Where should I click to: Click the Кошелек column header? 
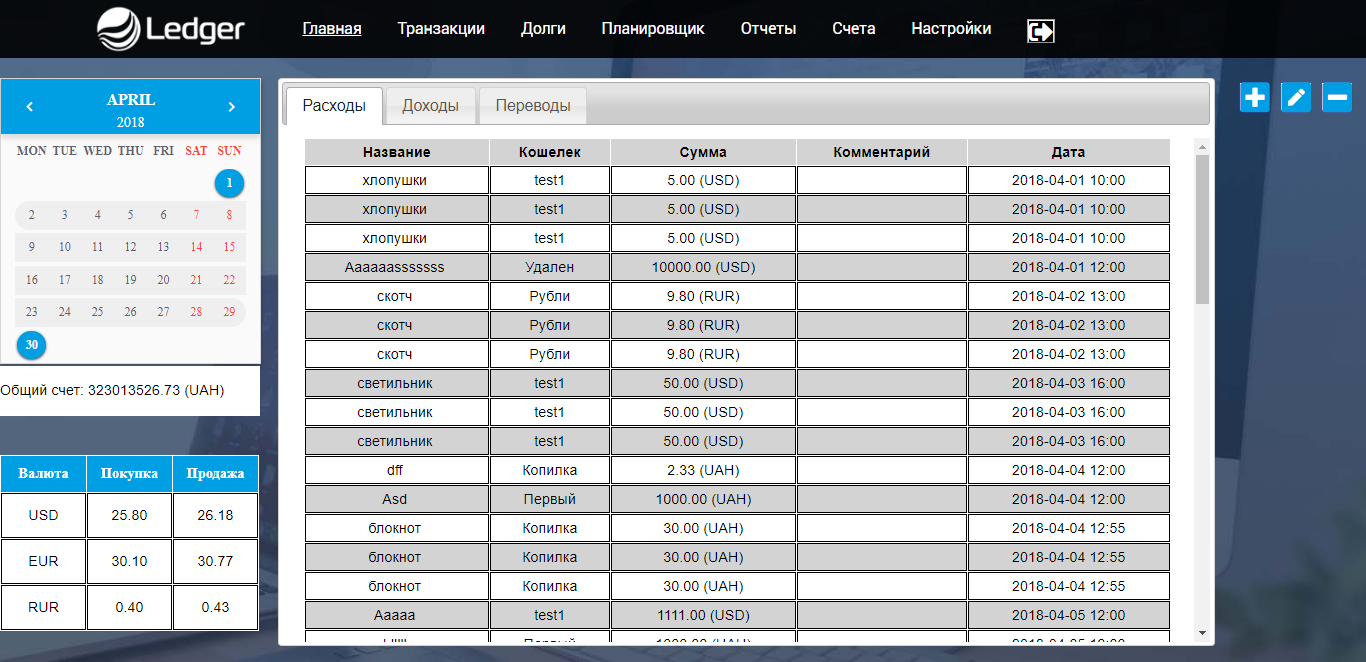click(550, 152)
